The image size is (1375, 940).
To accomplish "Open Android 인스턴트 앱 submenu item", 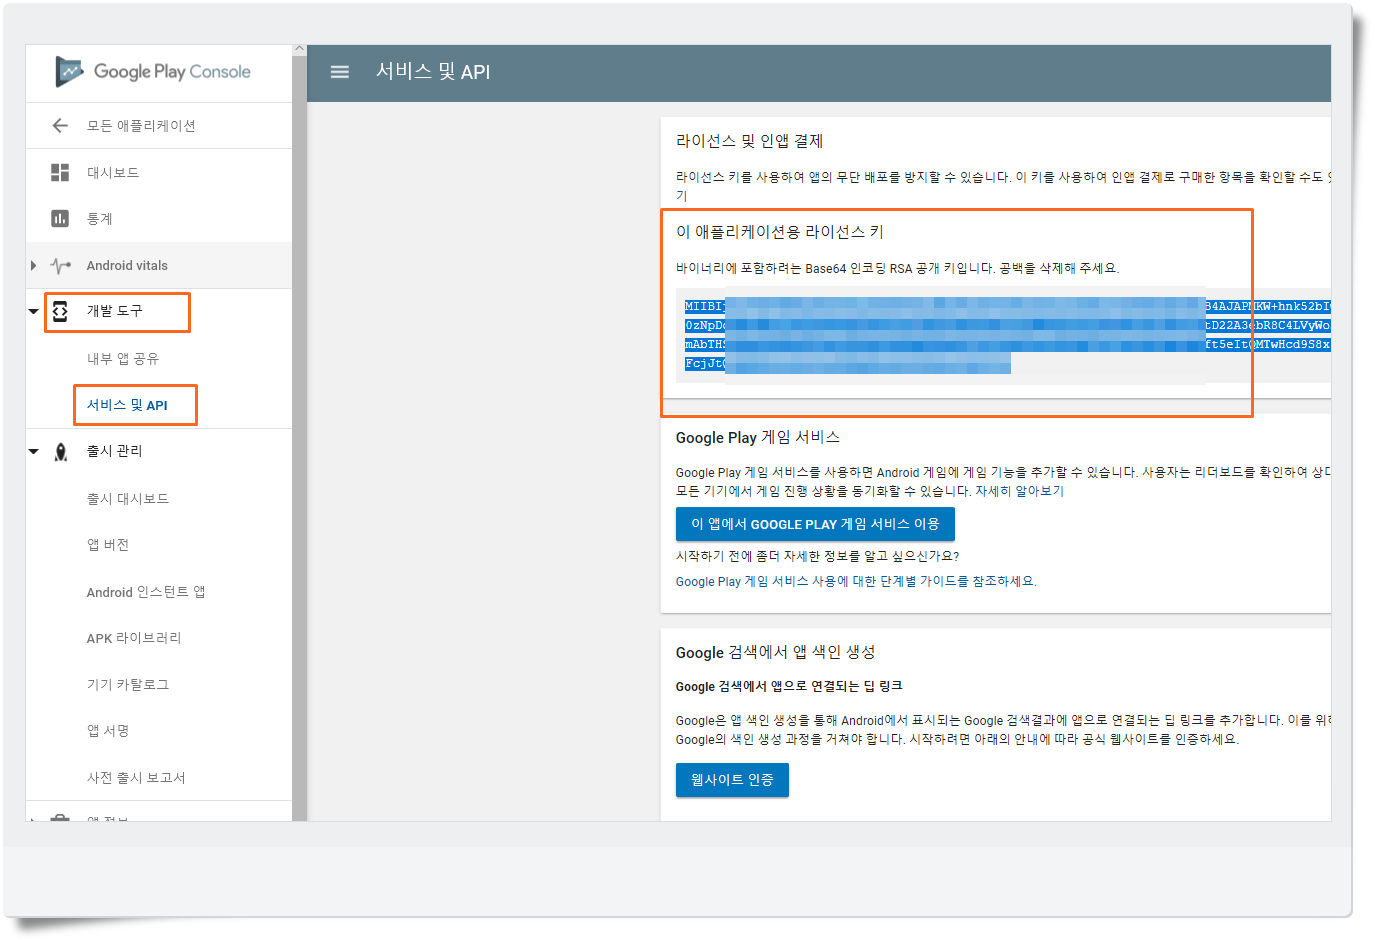I will [146, 592].
